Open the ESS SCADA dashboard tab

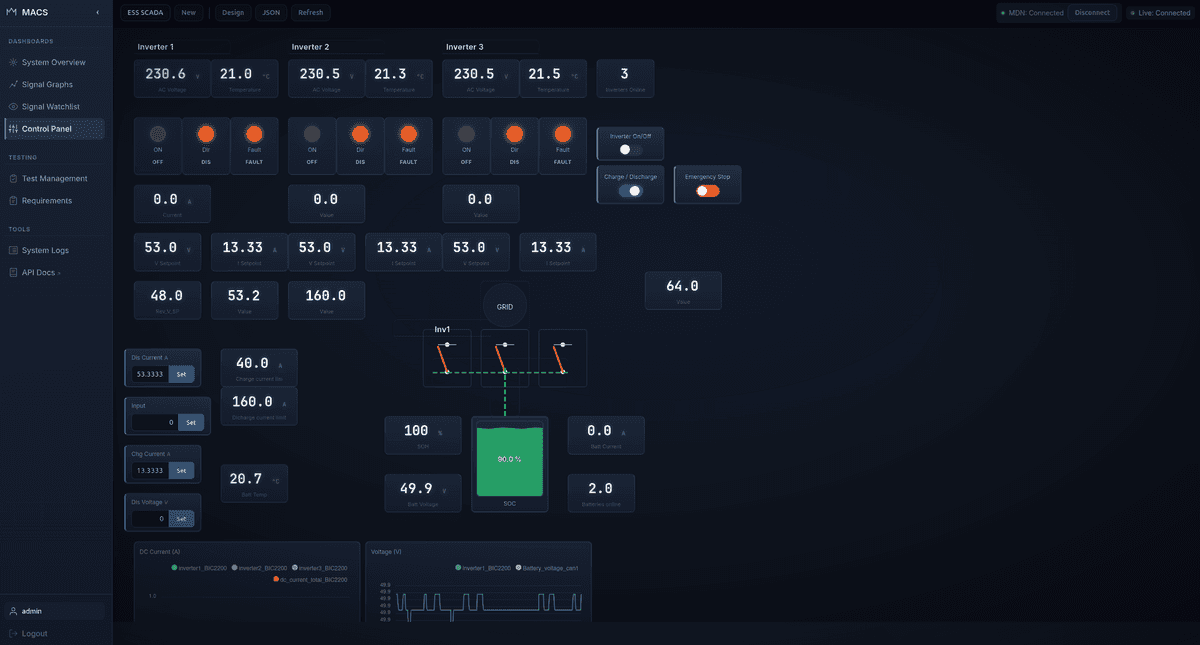pyautogui.click(x=146, y=13)
